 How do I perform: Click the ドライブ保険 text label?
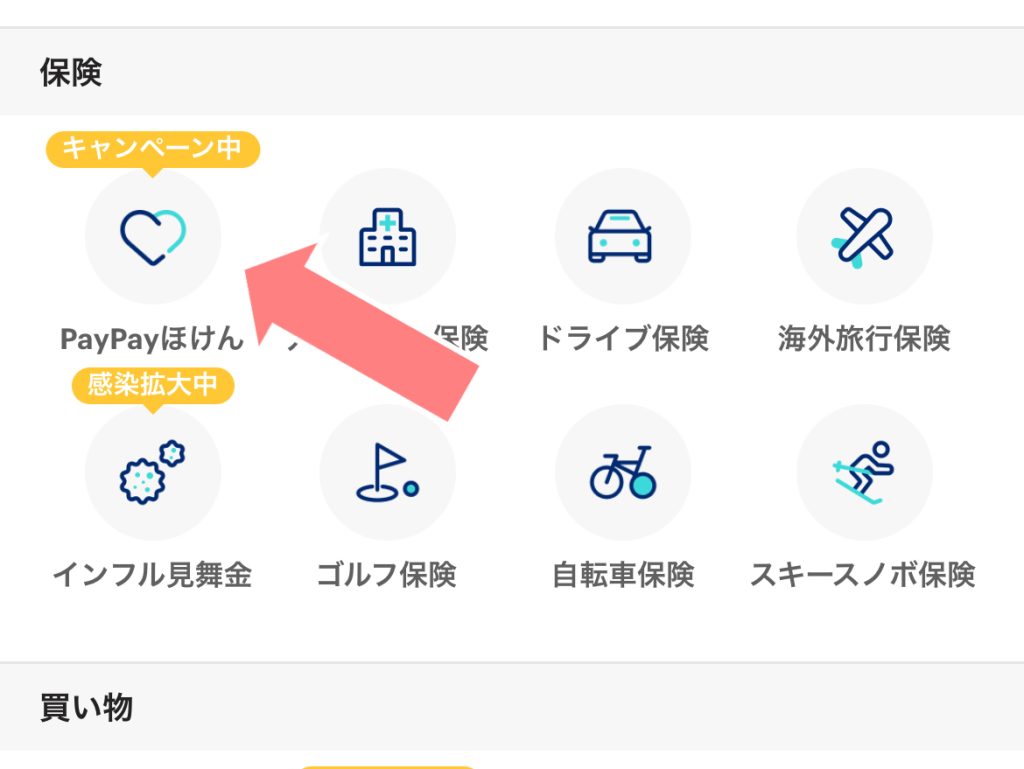click(622, 339)
